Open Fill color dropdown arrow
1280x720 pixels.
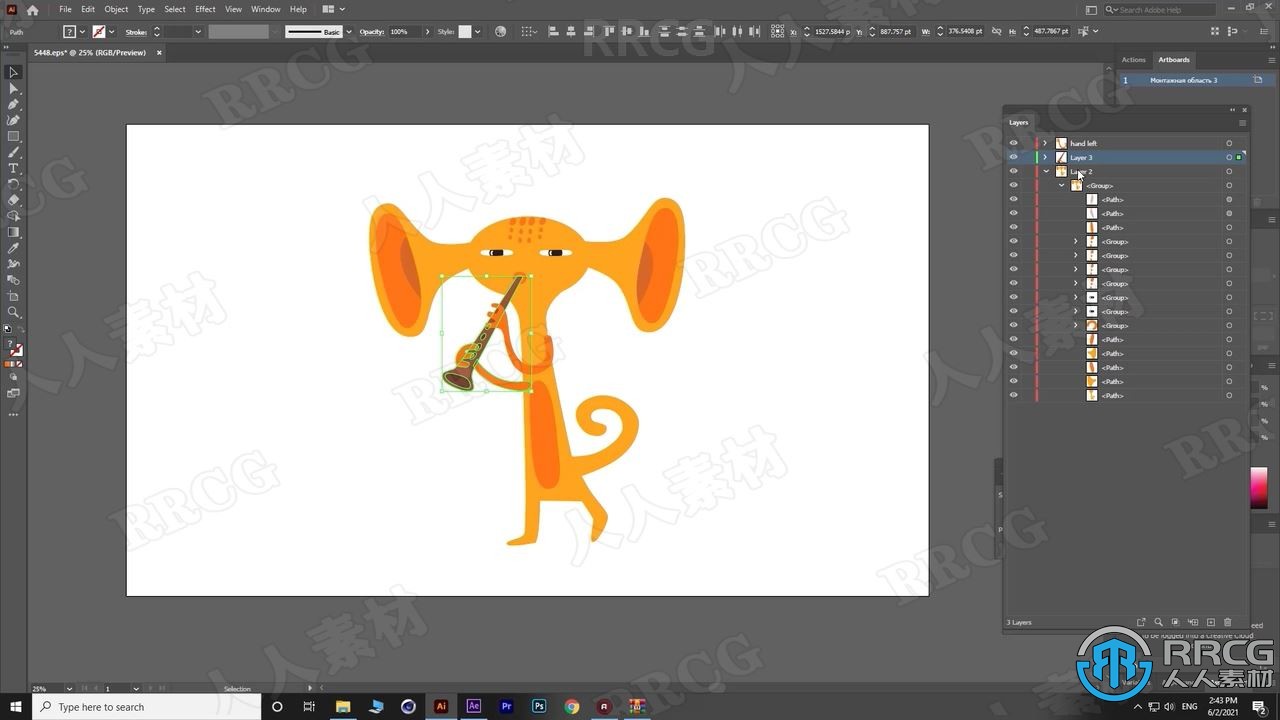81,32
